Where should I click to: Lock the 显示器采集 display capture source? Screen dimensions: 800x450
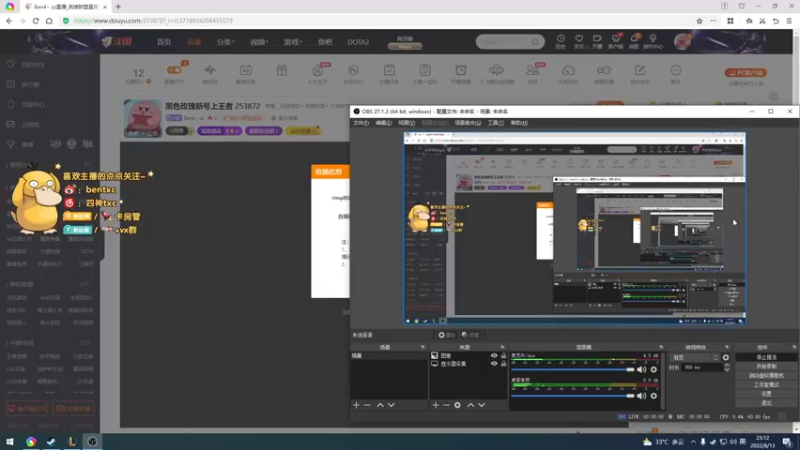point(504,364)
